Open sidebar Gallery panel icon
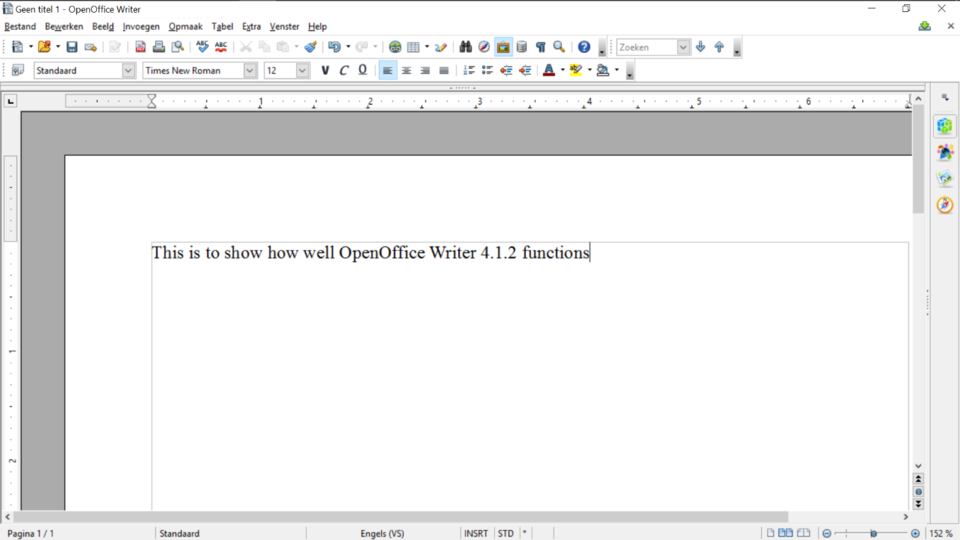 (x=945, y=178)
